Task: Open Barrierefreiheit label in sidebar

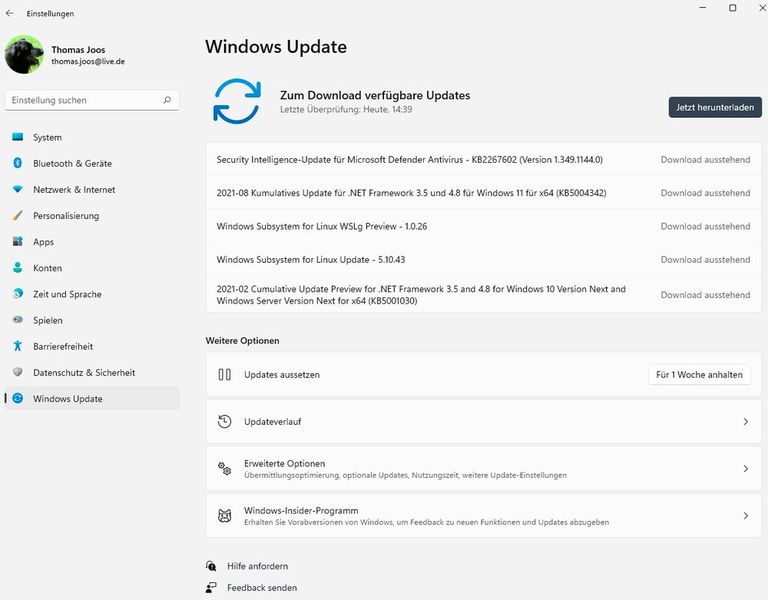Action: coord(63,346)
